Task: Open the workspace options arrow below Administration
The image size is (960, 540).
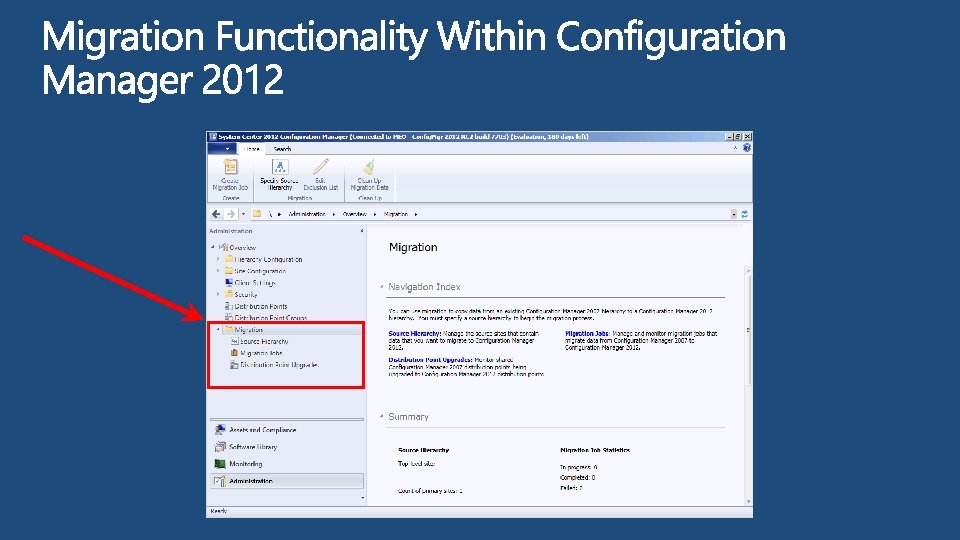Action: coord(362,498)
